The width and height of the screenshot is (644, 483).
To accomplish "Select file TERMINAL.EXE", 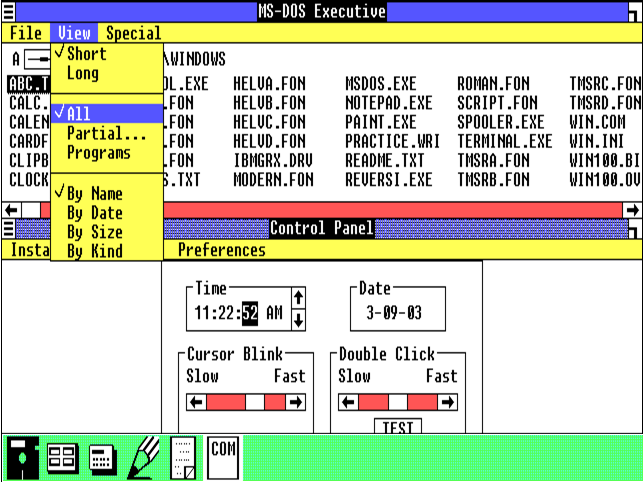I will (x=505, y=141).
